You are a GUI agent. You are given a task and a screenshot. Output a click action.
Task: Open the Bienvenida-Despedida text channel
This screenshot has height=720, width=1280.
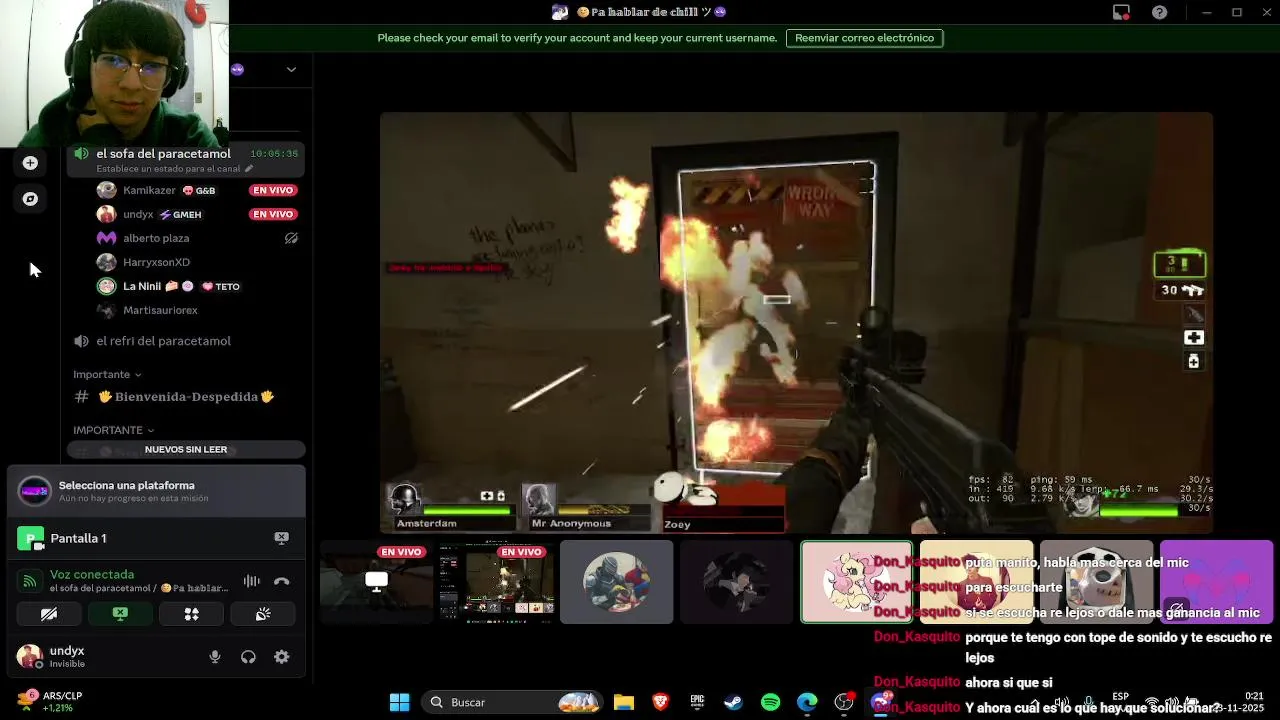coord(186,397)
